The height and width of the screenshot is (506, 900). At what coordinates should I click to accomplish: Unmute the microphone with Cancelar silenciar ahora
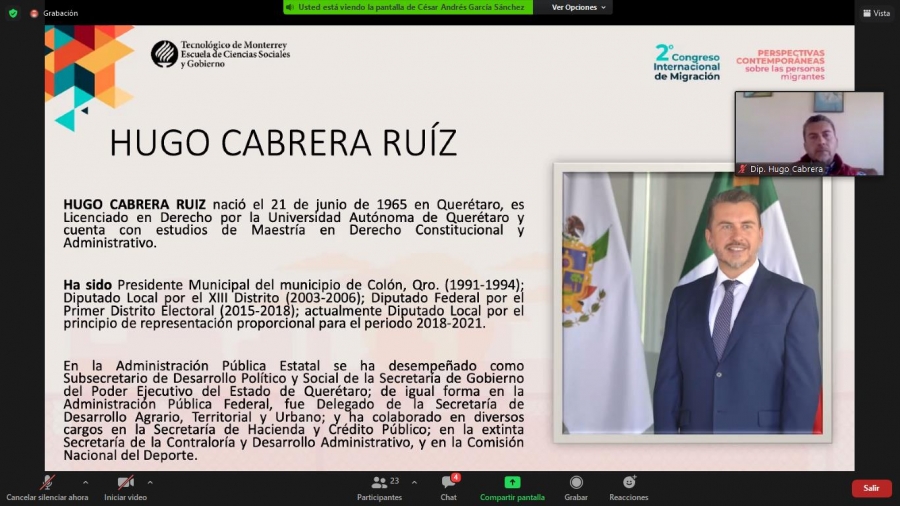click(47, 483)
